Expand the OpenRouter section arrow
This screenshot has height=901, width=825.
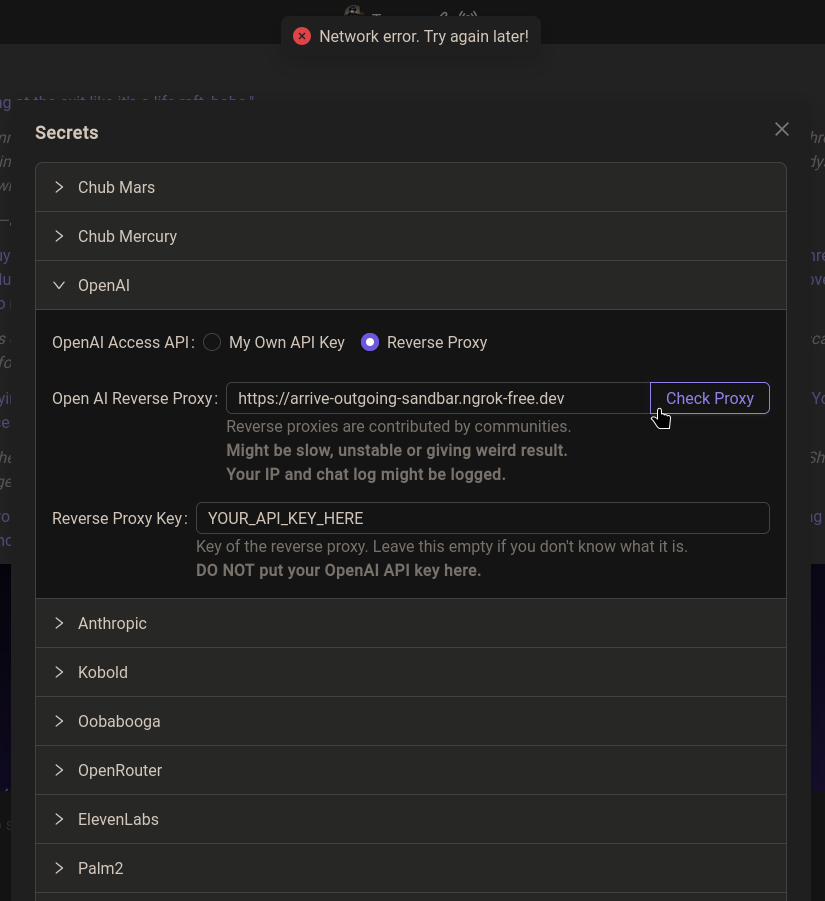click(x=59, y=770)
